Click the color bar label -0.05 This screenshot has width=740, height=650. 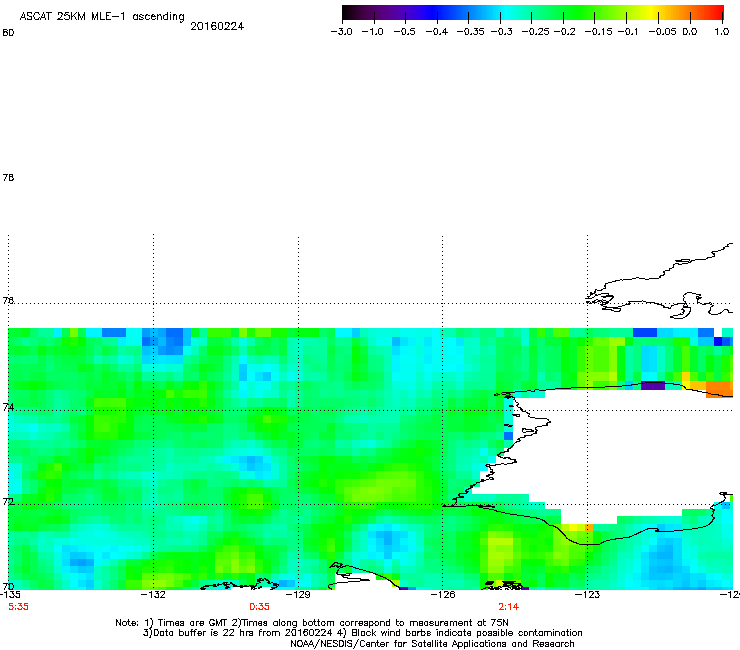(663, 32)
